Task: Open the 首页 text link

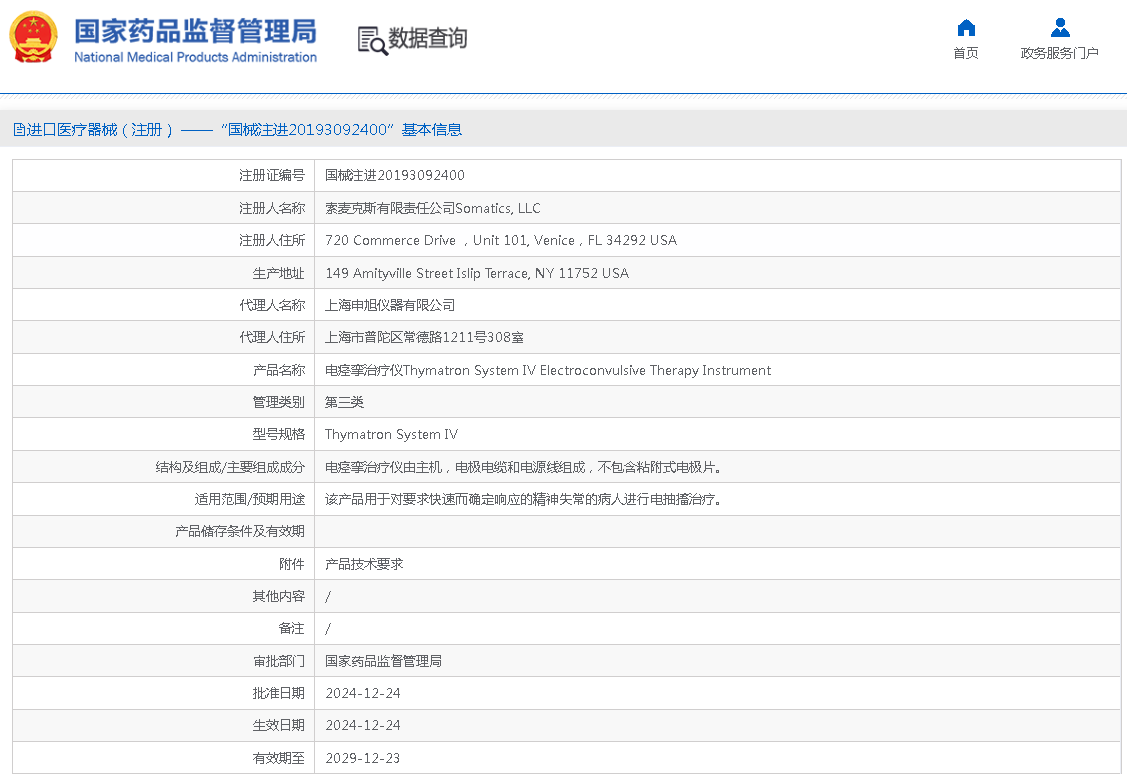Action: (966, 54)
